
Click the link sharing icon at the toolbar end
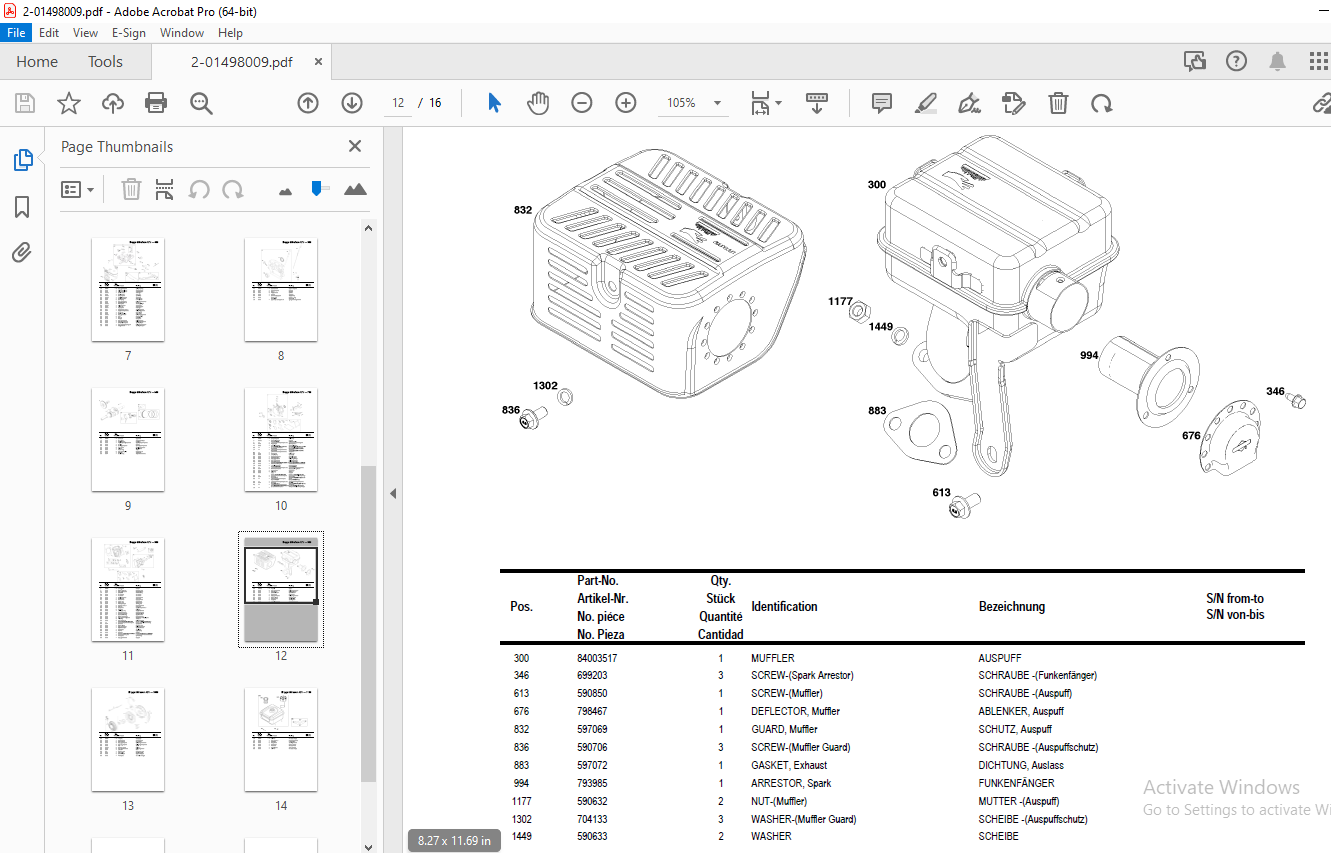1322,103
